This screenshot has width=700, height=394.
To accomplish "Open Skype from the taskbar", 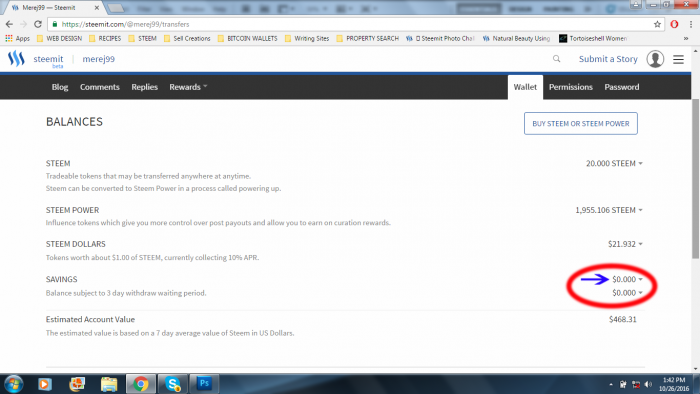I will coord(173,384).
